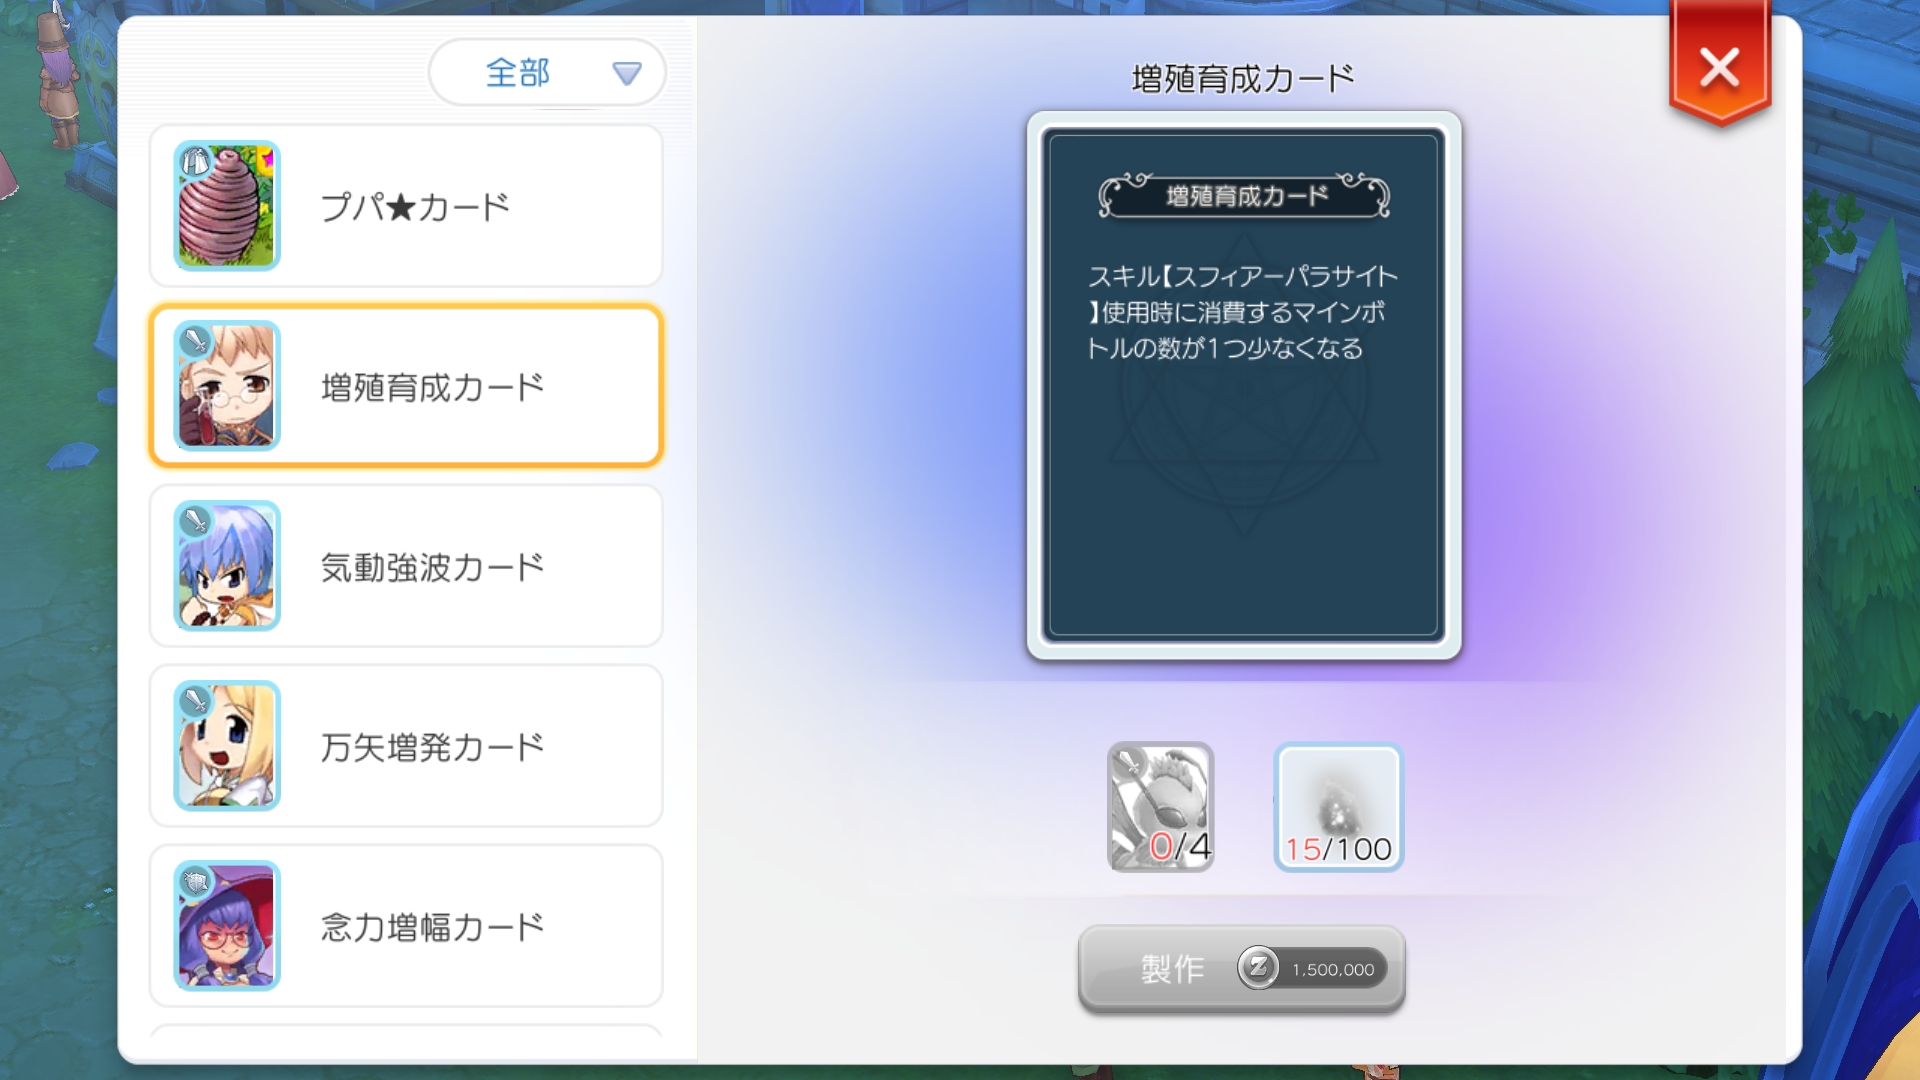Select プパ★カード list entry

pos(406,206)
